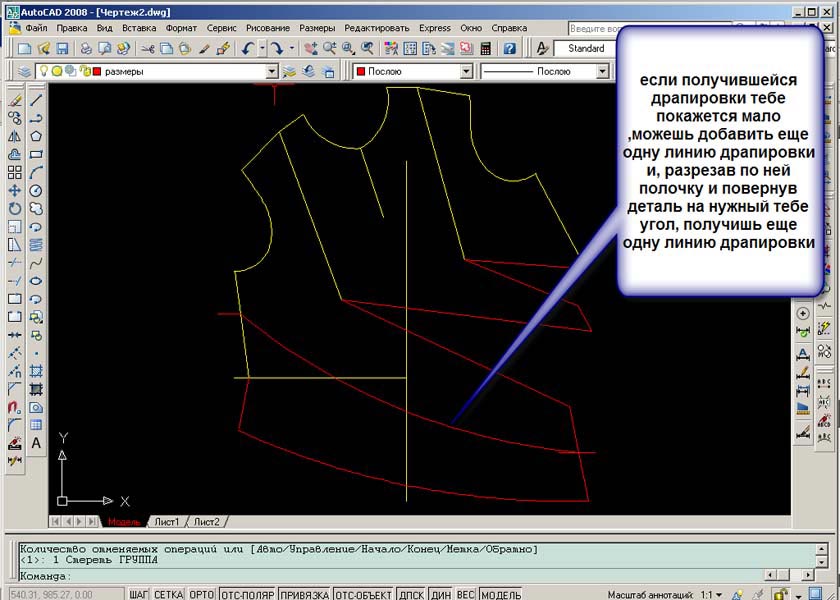Switch to the Лист1 layout tab
The width and height of the screenshot is (840, 600).
[x=165, y=522]
